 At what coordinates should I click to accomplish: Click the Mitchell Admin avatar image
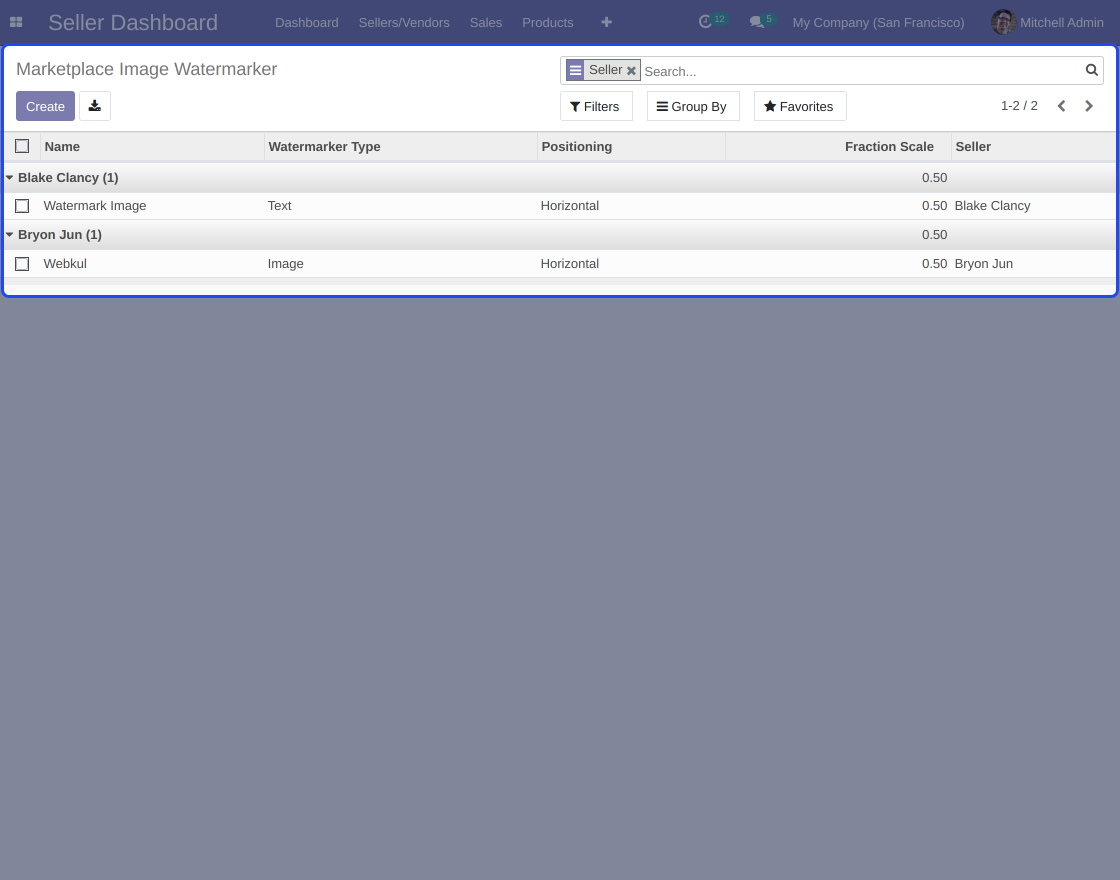coord(1003,22)
